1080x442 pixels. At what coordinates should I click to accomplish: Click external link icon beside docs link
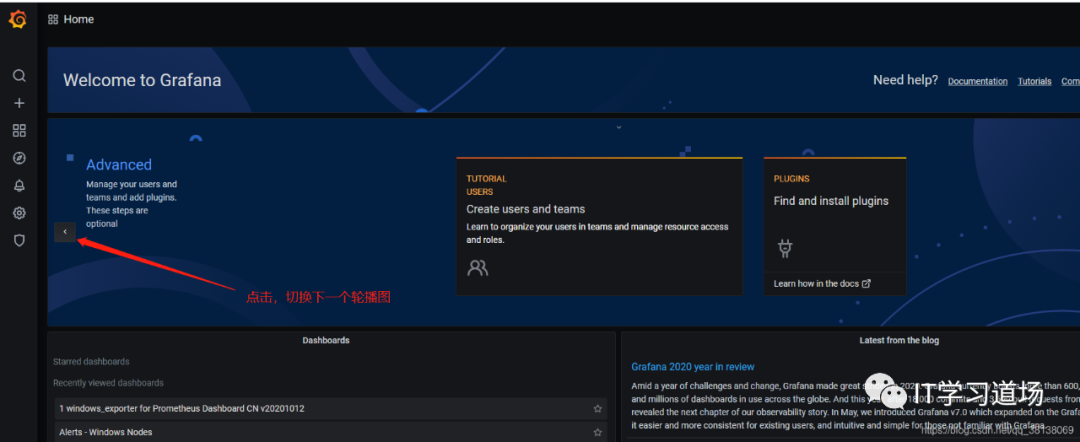coord(866,283)
